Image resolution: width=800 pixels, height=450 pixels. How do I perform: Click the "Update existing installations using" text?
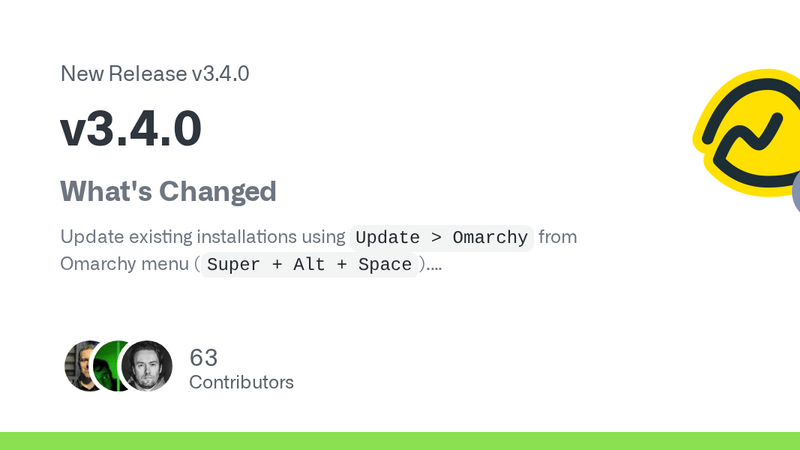point(203,238)
